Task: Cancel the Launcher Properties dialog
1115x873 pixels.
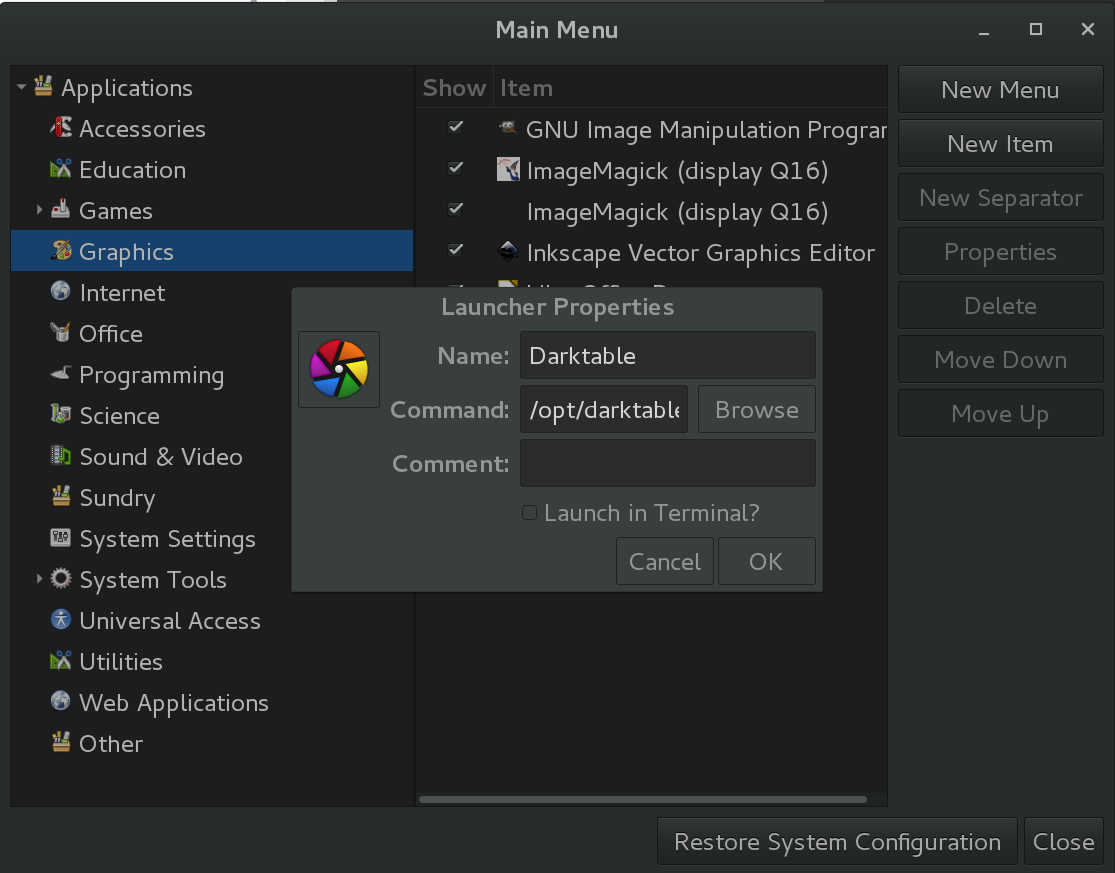Action: [665, 562]
